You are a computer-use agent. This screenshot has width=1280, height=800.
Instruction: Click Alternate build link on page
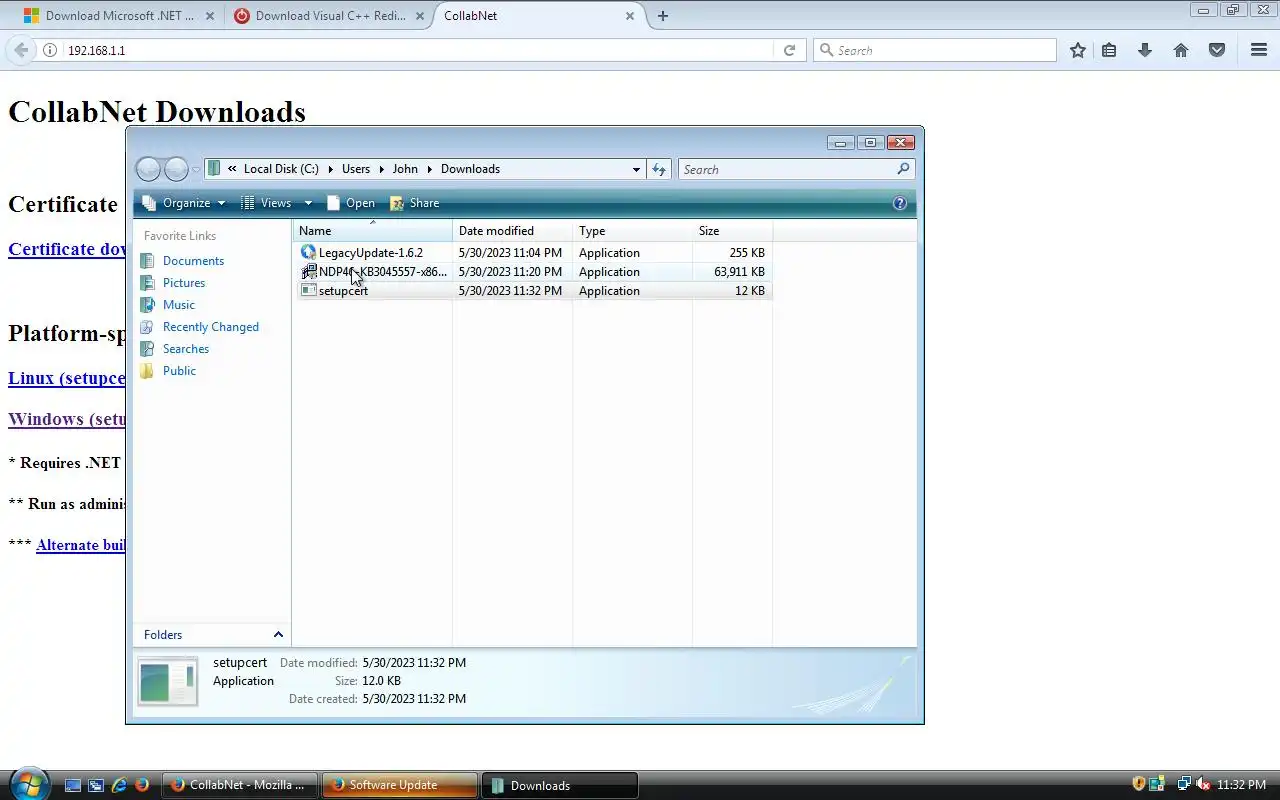(80, 545)
